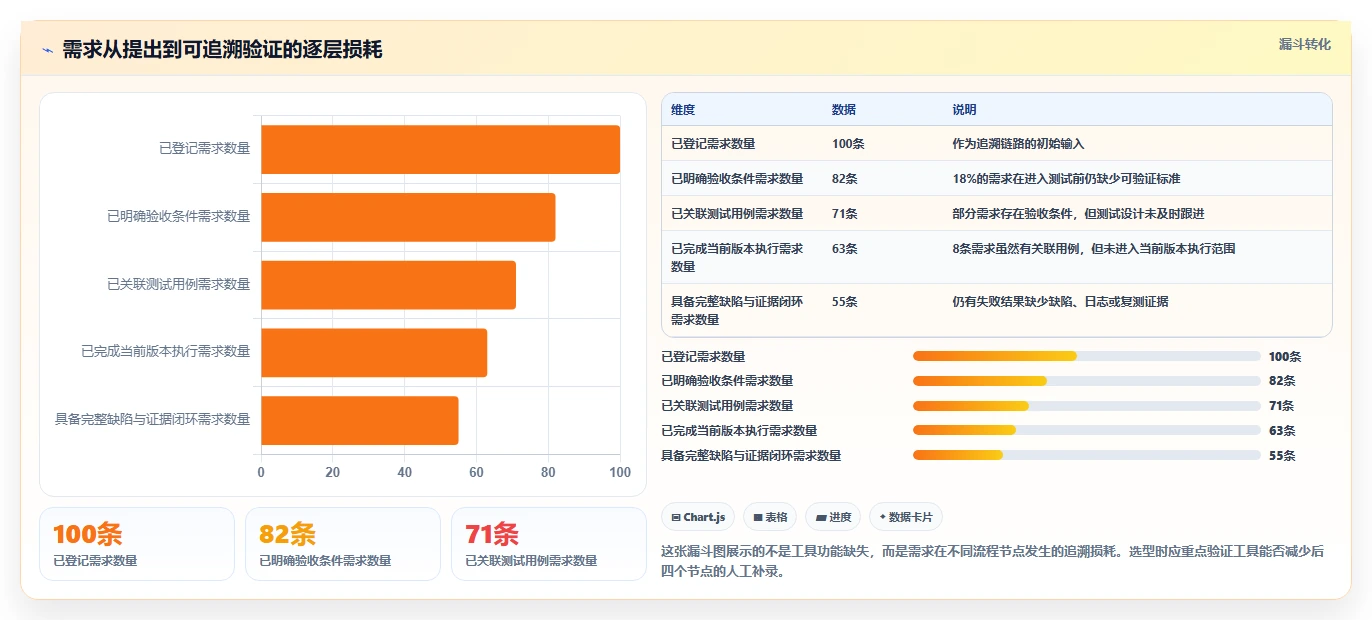The image size is (1372, 620).
Task: Open the 71条 已关联测试用例 data card
Action: coord(549,544)
